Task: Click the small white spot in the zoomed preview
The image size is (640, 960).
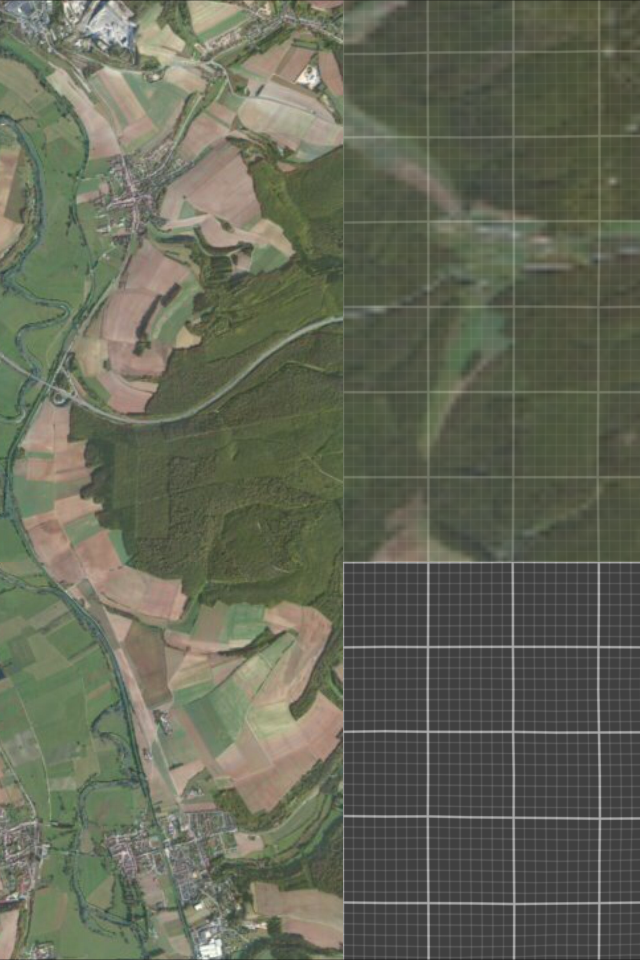Action: (x=612, y=182)
